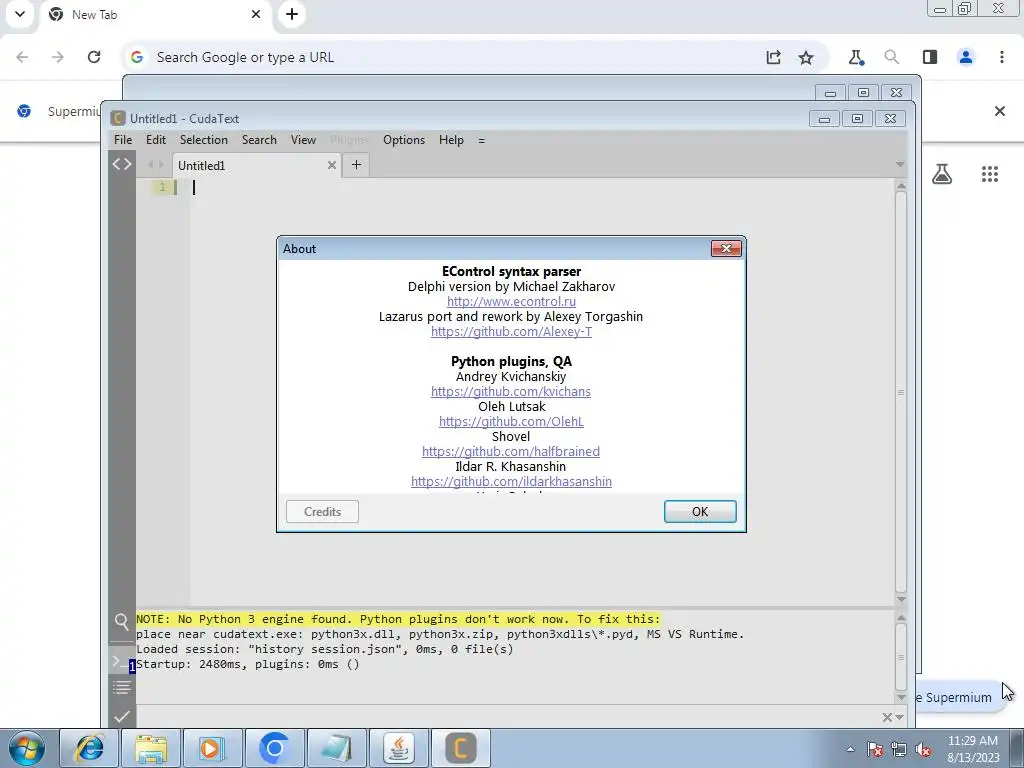The image size is (1024, 768).
Task: Open the github.com/ildarkhasanshin link
Action: [x=511, y=482]
